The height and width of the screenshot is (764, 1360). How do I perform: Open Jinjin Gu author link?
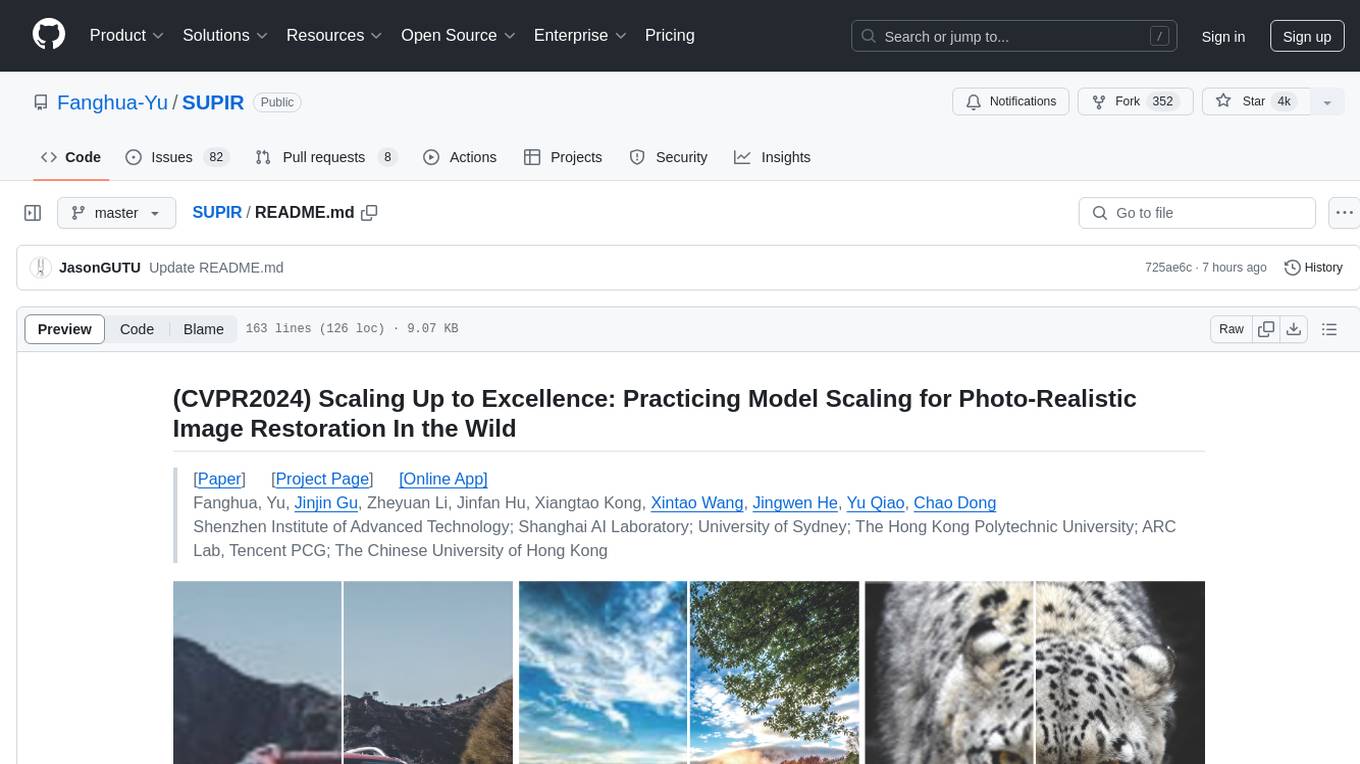[326, 503]
